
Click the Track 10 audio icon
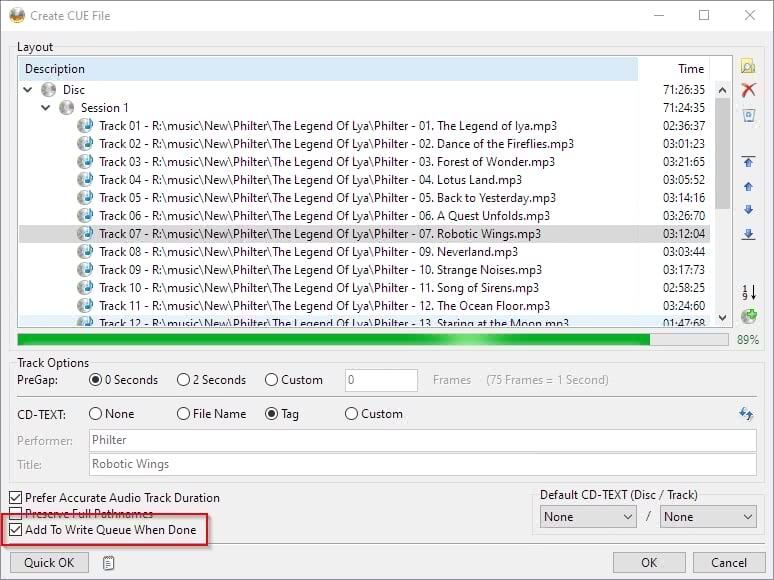point(85,288)
